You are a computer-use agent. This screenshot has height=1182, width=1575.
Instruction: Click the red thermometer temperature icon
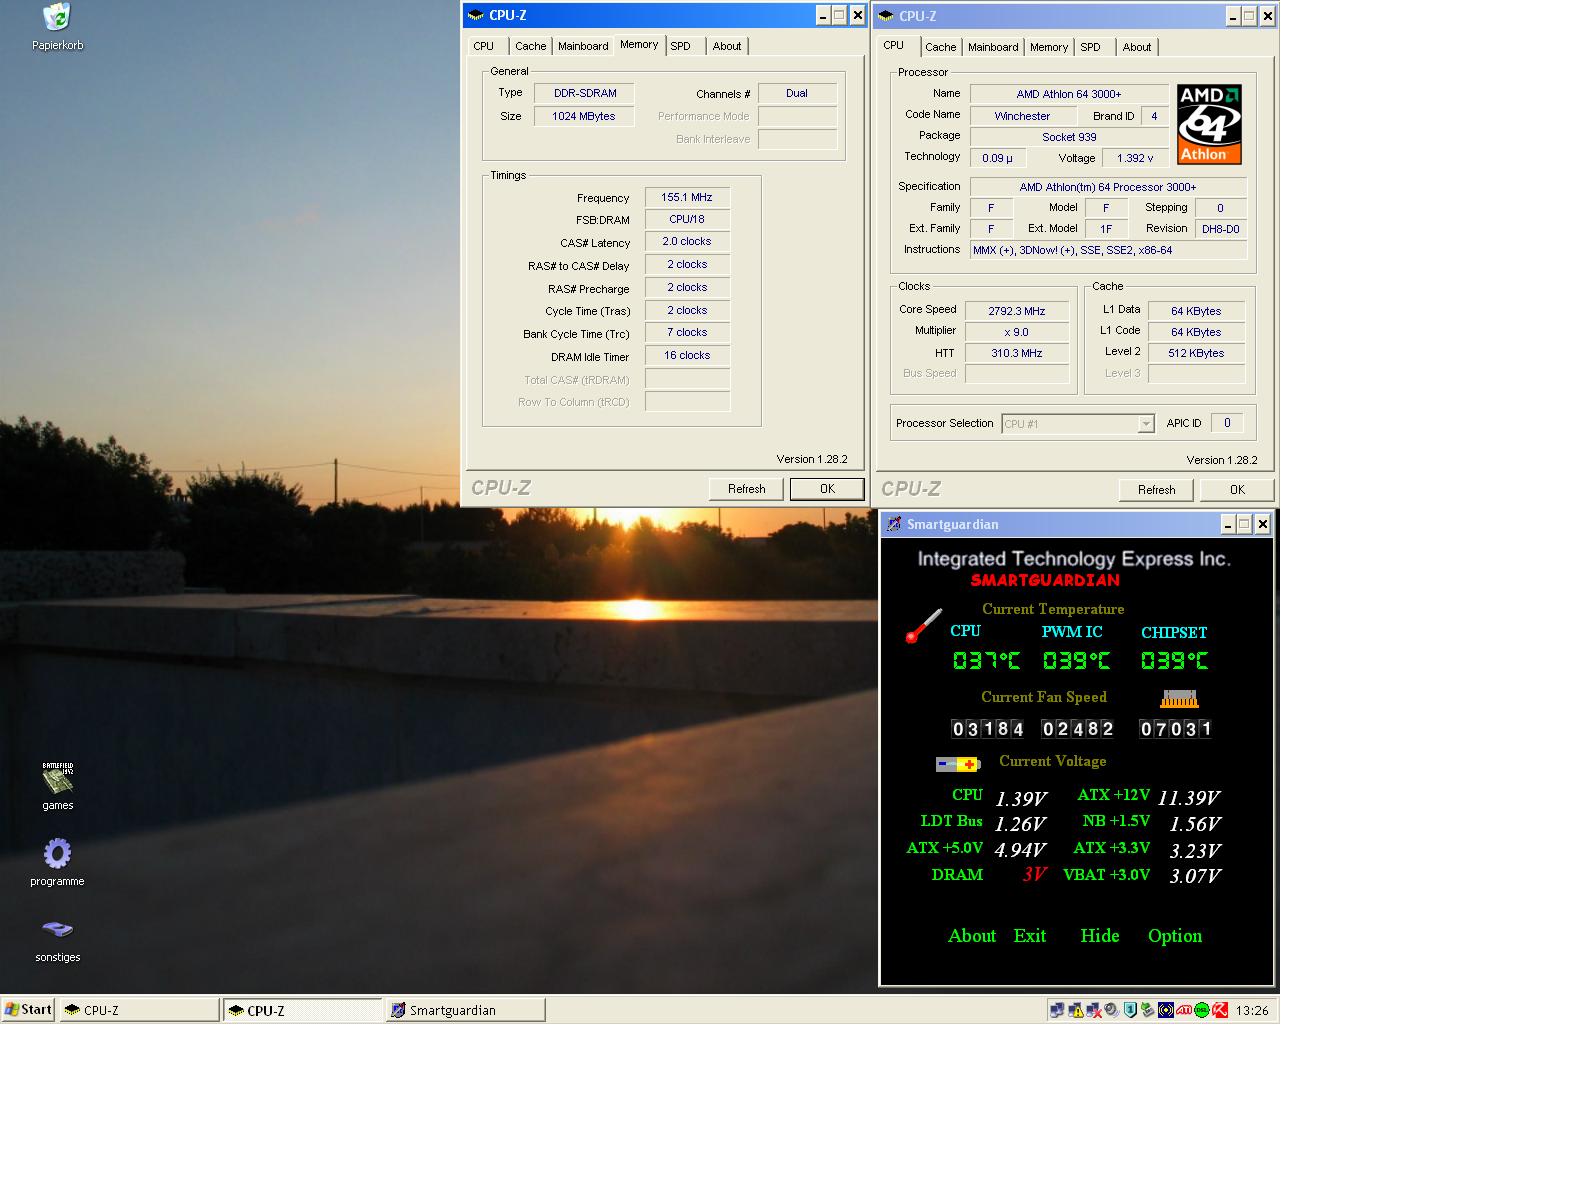923,626
